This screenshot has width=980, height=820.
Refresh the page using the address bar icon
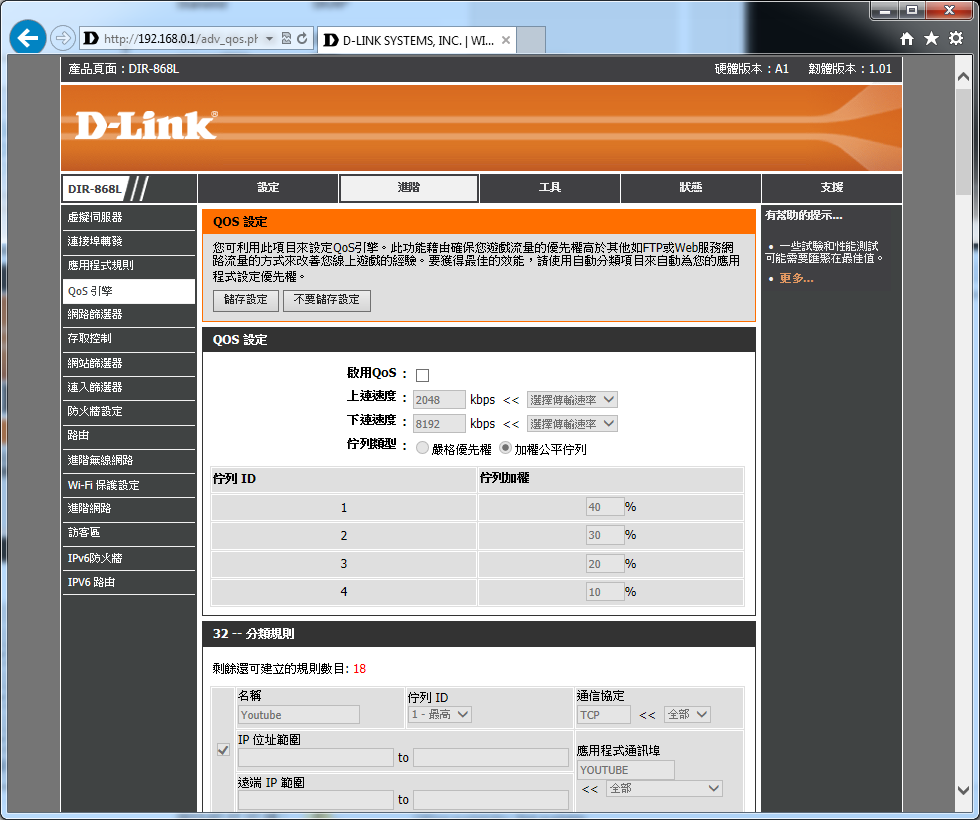pyautogui.click(x=302, y=39)
